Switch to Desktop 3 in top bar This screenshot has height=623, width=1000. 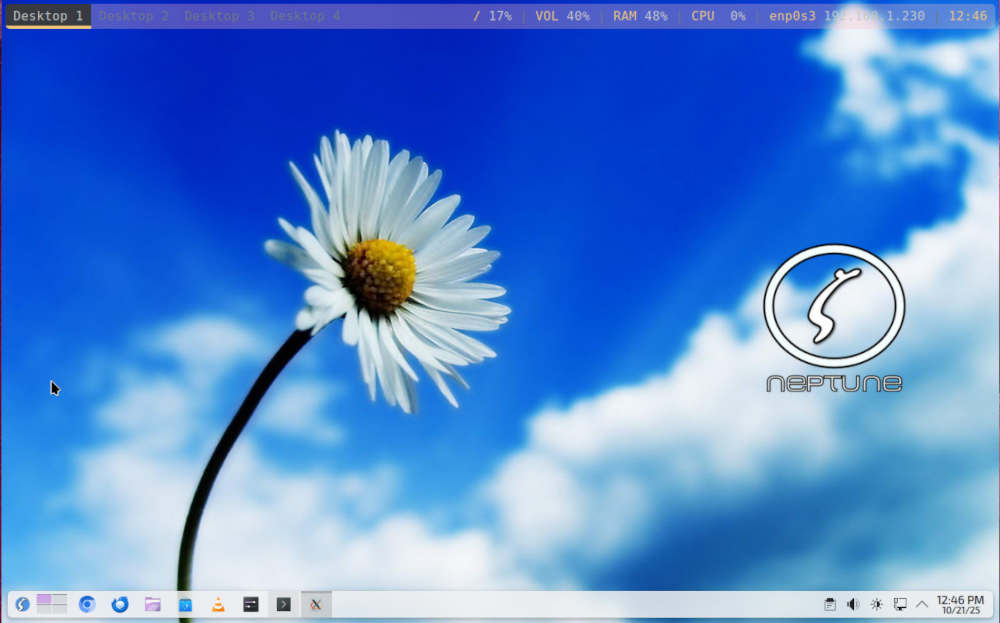point(219,16)
